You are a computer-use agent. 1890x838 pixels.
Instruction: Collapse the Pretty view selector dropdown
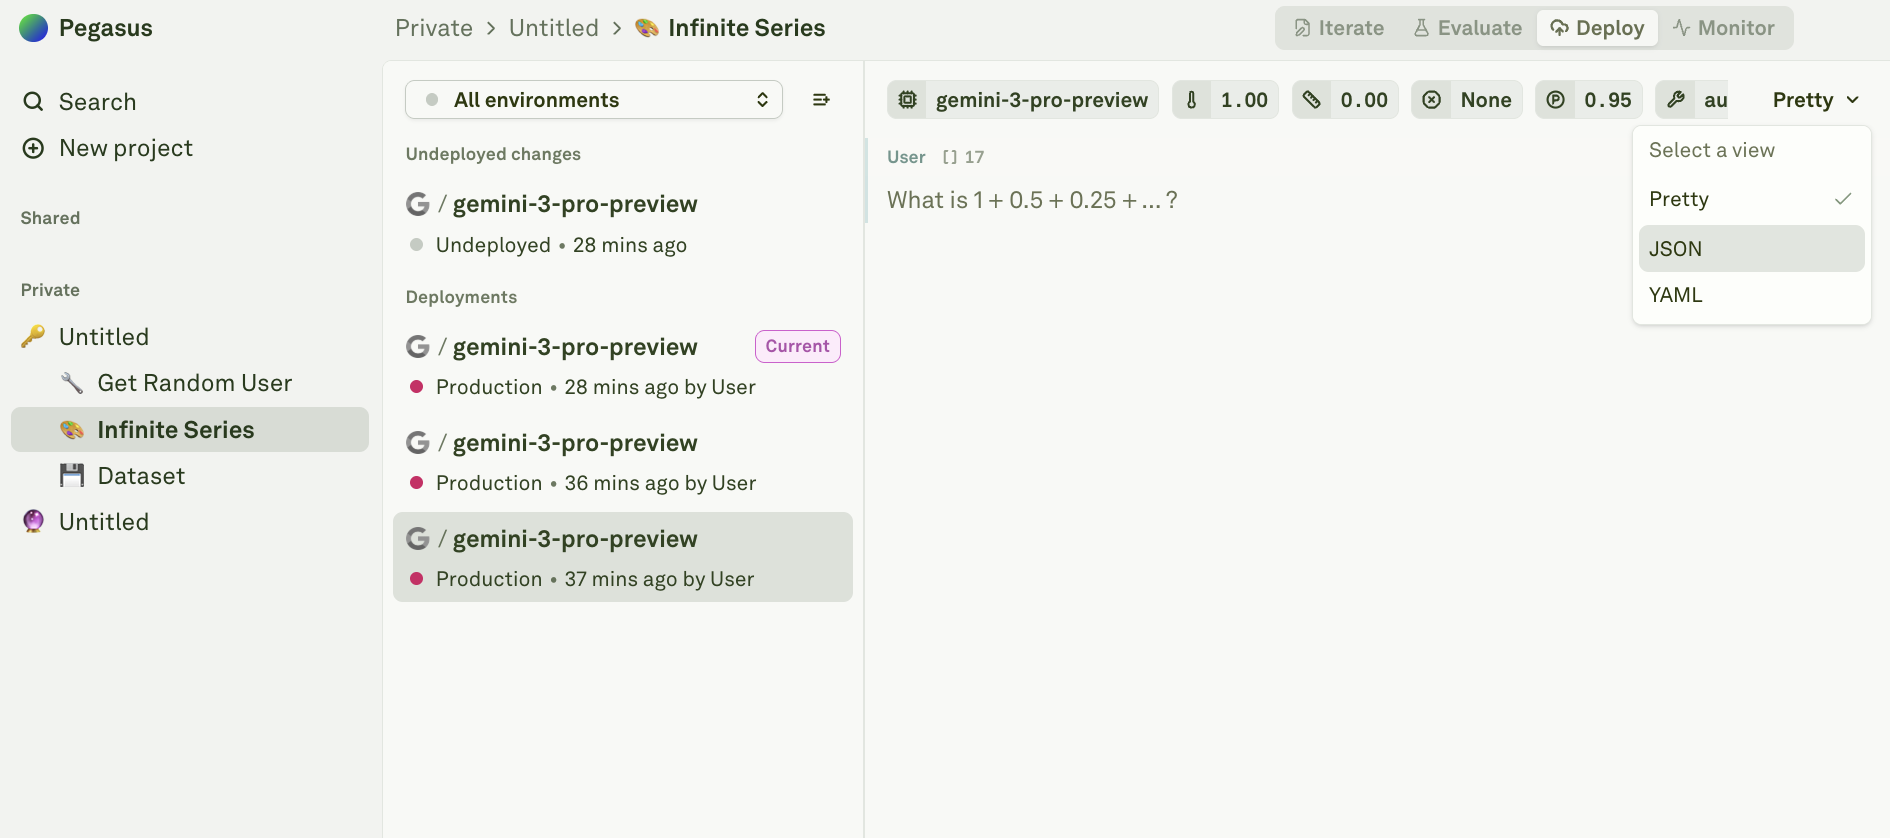[1815, 100]
